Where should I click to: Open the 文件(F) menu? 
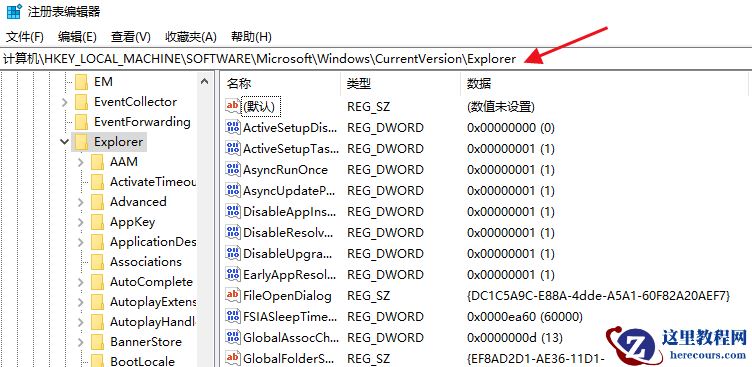[x=24, y=37]
